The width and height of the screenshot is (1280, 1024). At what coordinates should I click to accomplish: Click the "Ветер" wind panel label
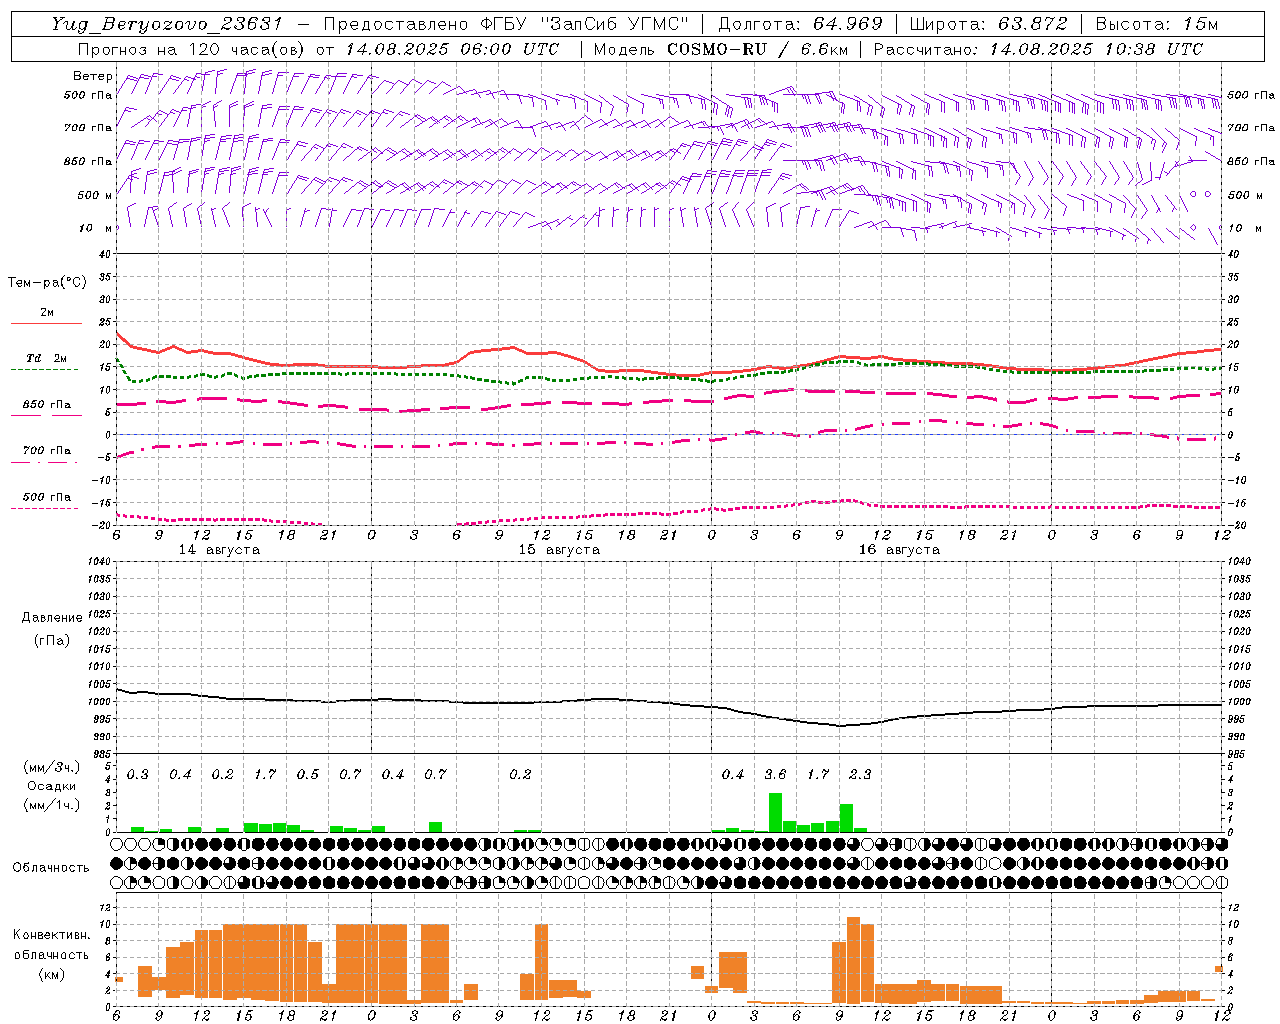click(93, 76)
